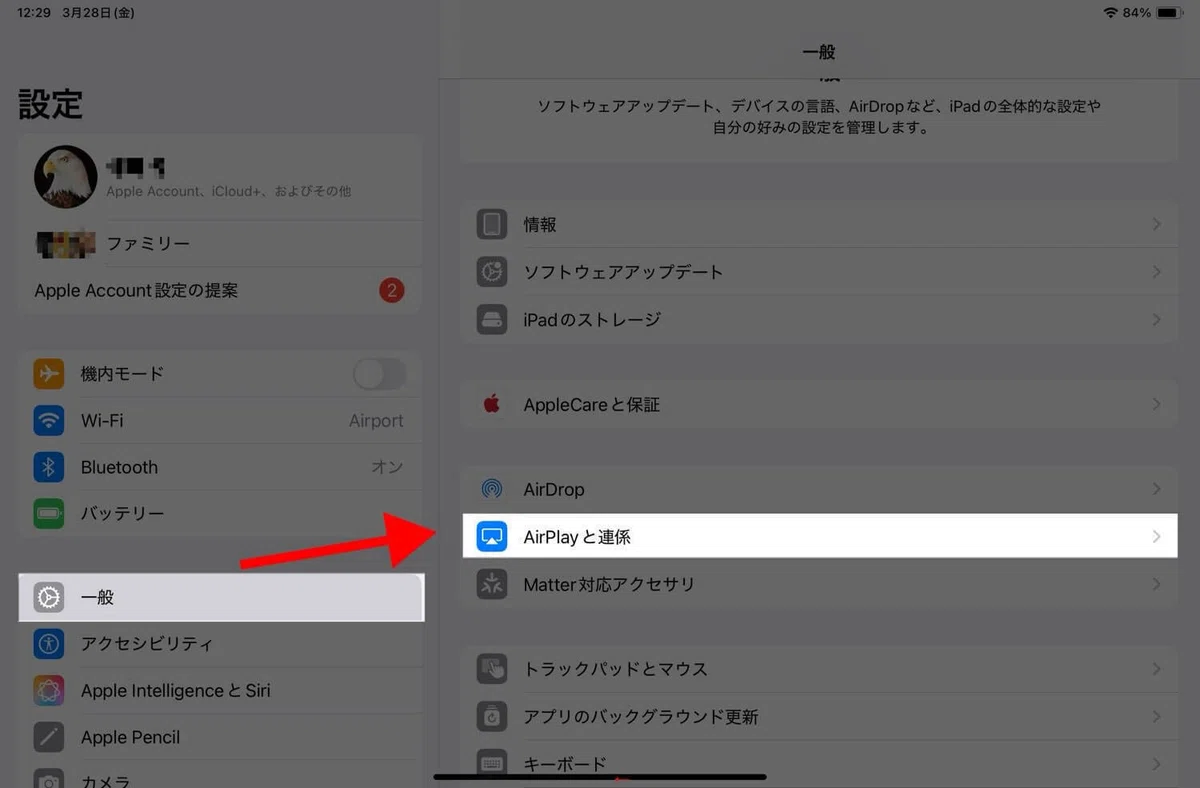Expand トラックパッドとマウス chevron
The image size is (1200, 788).
1157,669
